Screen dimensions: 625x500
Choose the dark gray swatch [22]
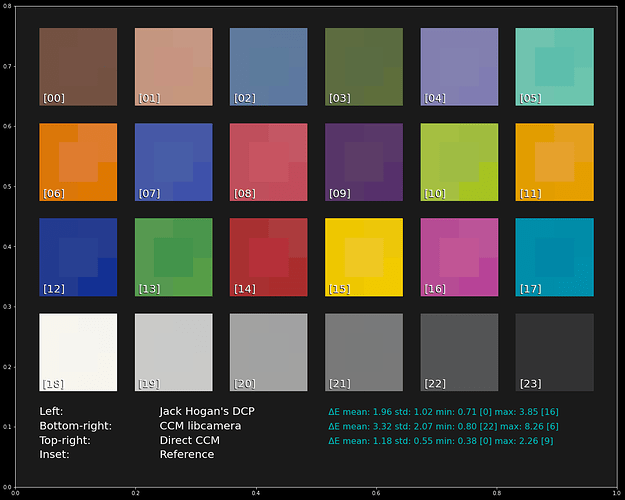(459, 352)
